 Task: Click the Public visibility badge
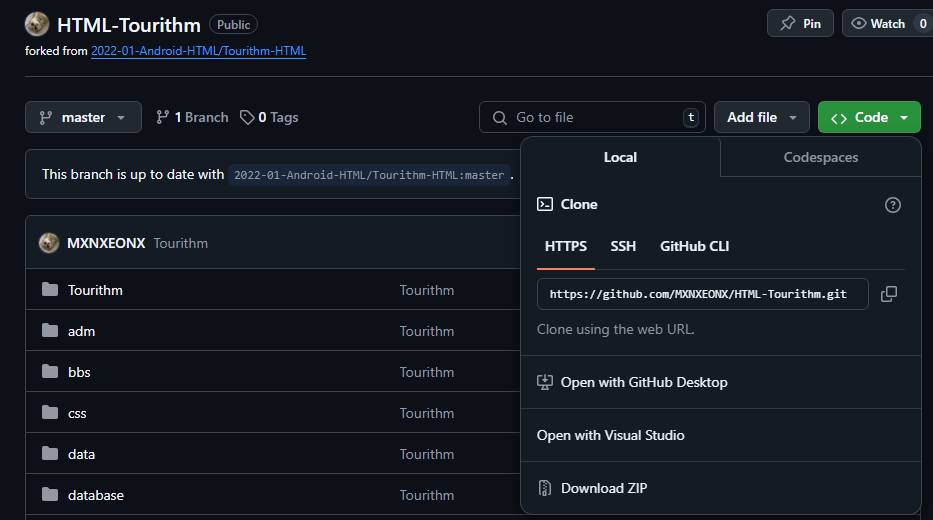(x=233, y=24)
